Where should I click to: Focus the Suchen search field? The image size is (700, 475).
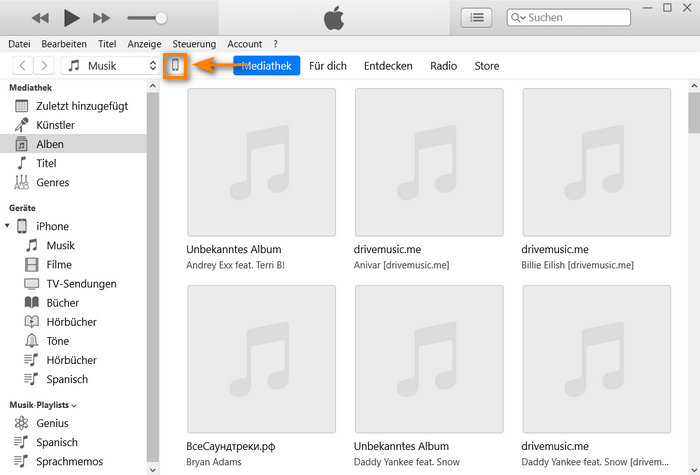(x=569, y=18)
